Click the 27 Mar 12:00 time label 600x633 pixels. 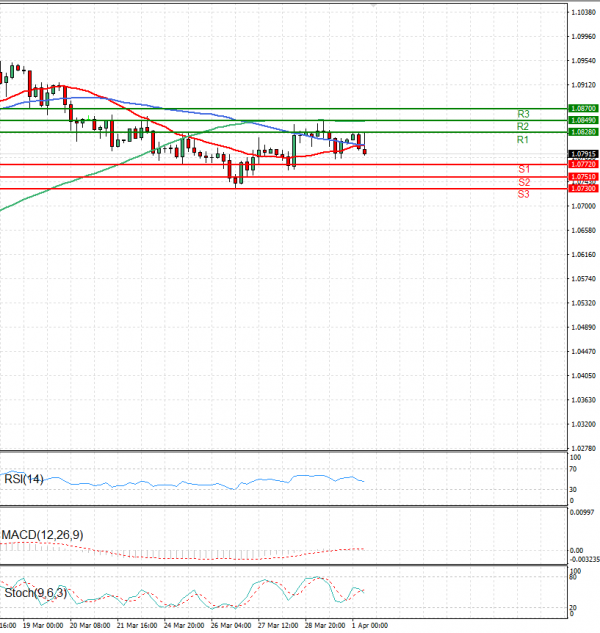tap(278, 625)
